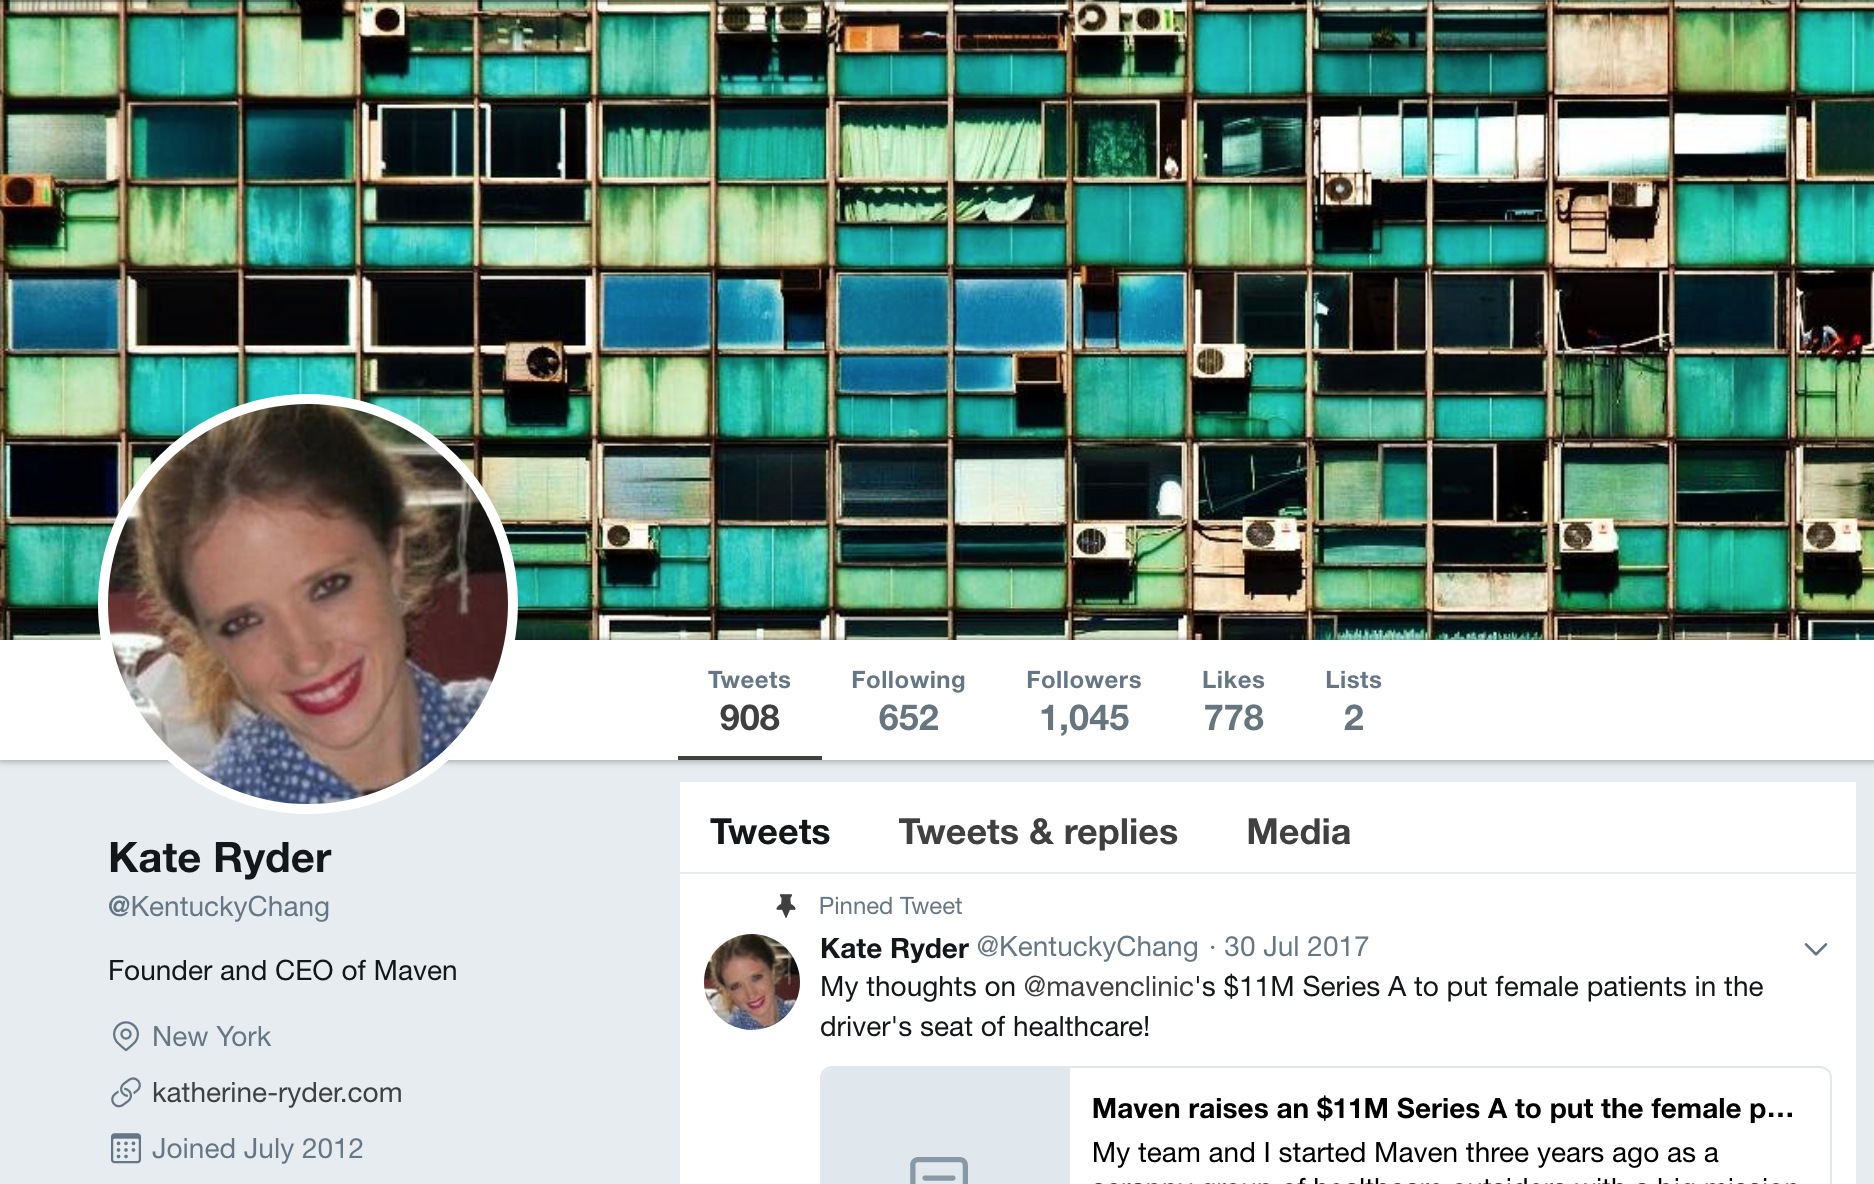Visit katherine-ryder.com website link
The height and width of the screenshot is (1184, 1874).
pos(277,1092)
